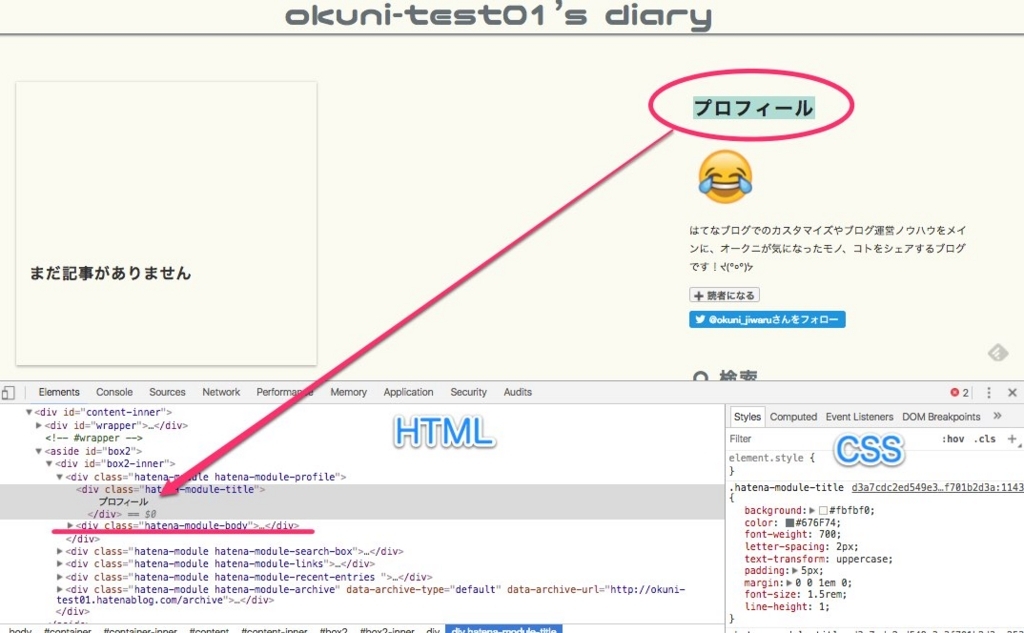1024x633 pixels.
Task: Expand the hatena-module-archive node
Action: 59,589
